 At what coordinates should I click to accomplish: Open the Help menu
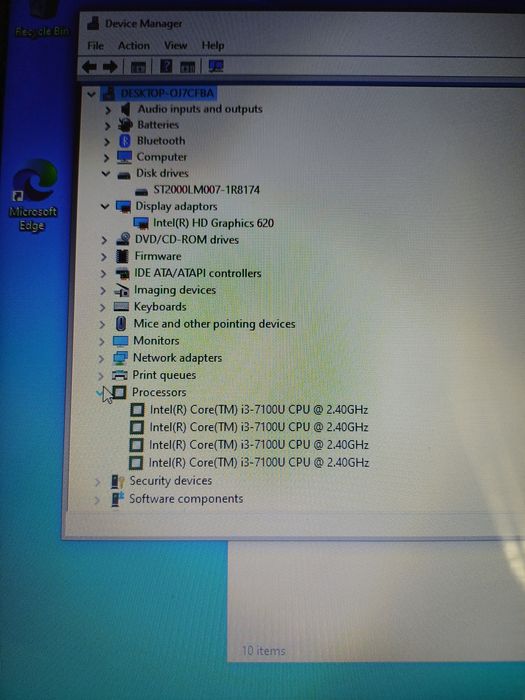coord(213,46)
